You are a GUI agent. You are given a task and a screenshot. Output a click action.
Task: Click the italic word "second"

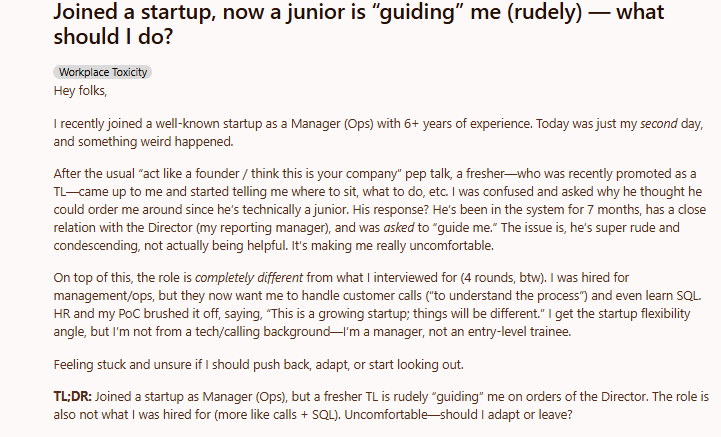point(658,124)
